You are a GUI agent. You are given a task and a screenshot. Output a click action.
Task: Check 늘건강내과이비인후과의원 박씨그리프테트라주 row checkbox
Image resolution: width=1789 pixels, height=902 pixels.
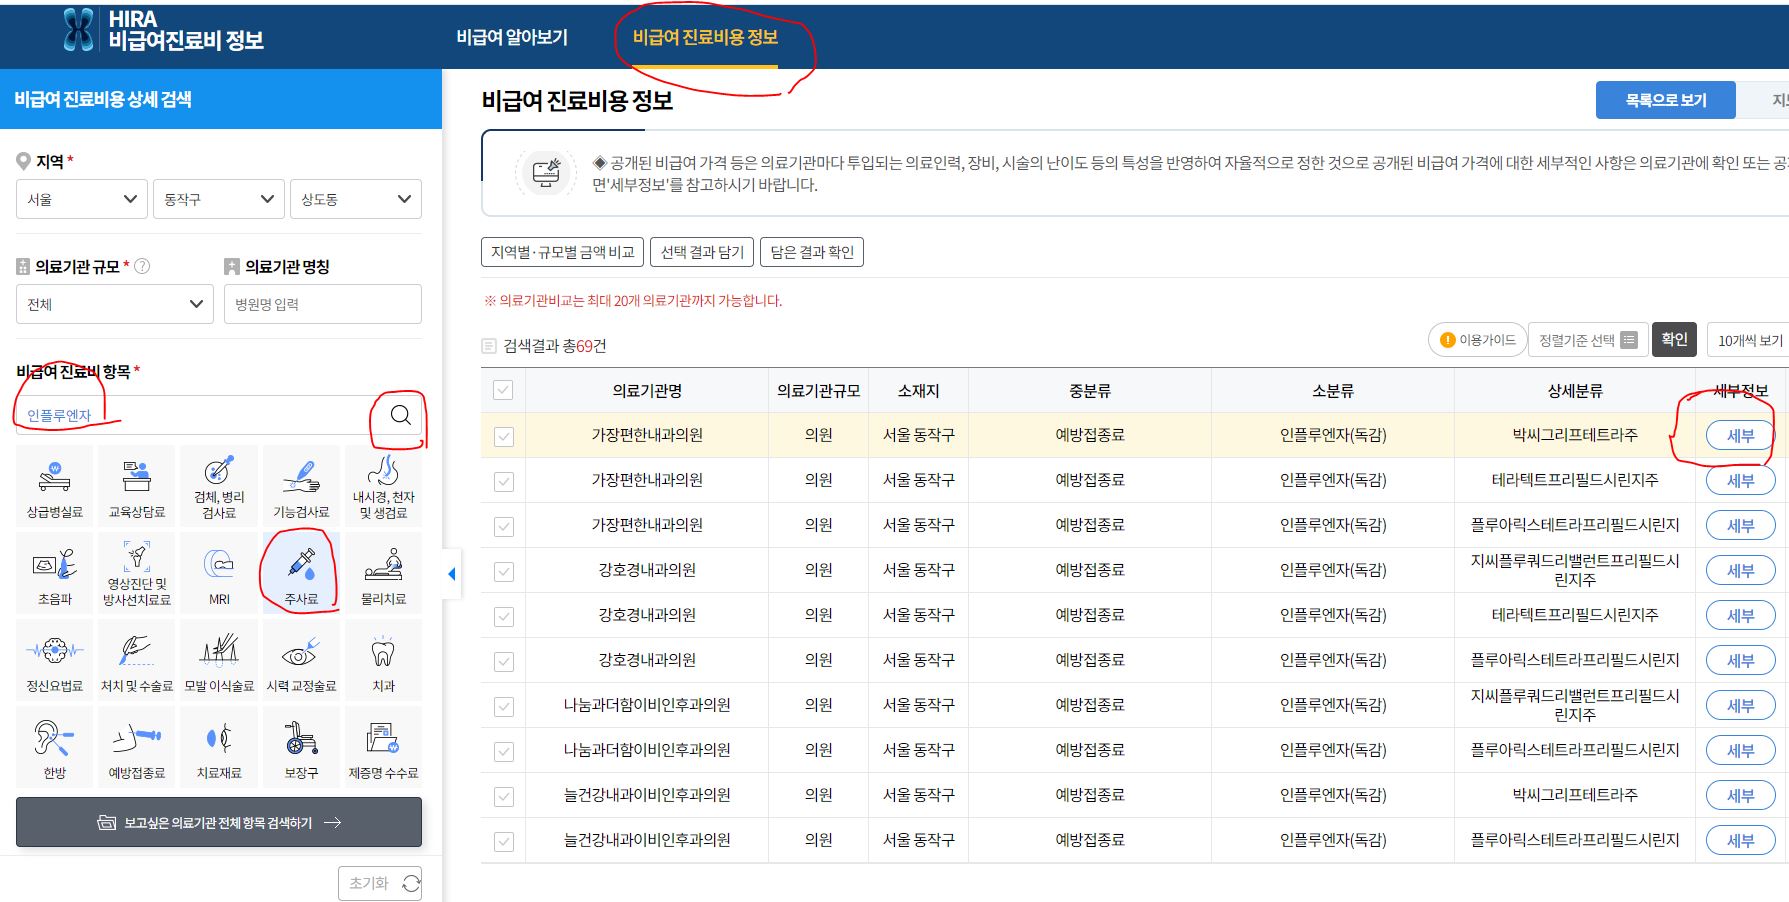[x=503, y=796]
